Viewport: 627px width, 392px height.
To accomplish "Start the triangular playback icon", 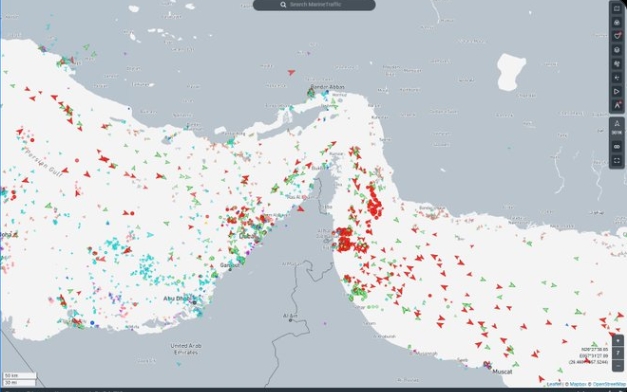I will 617,92.
